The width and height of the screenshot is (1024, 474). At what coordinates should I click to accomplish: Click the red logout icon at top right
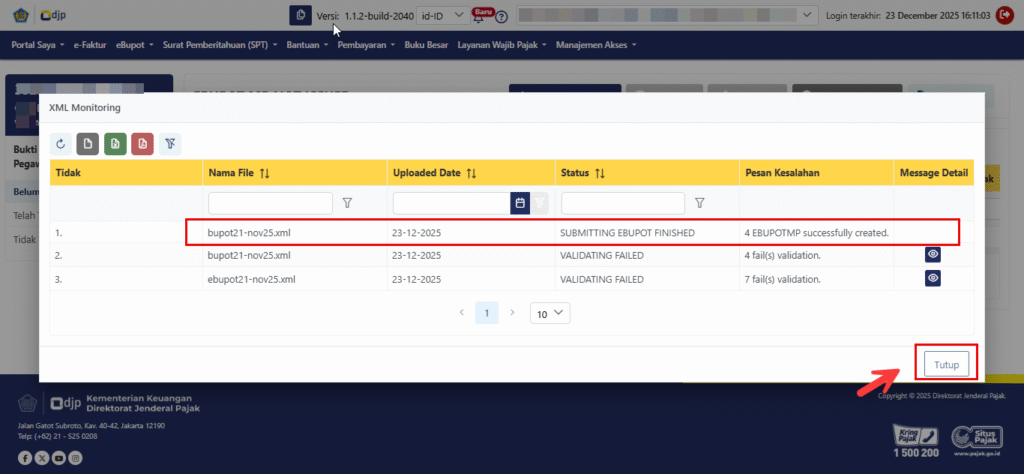click(1004, 16)
